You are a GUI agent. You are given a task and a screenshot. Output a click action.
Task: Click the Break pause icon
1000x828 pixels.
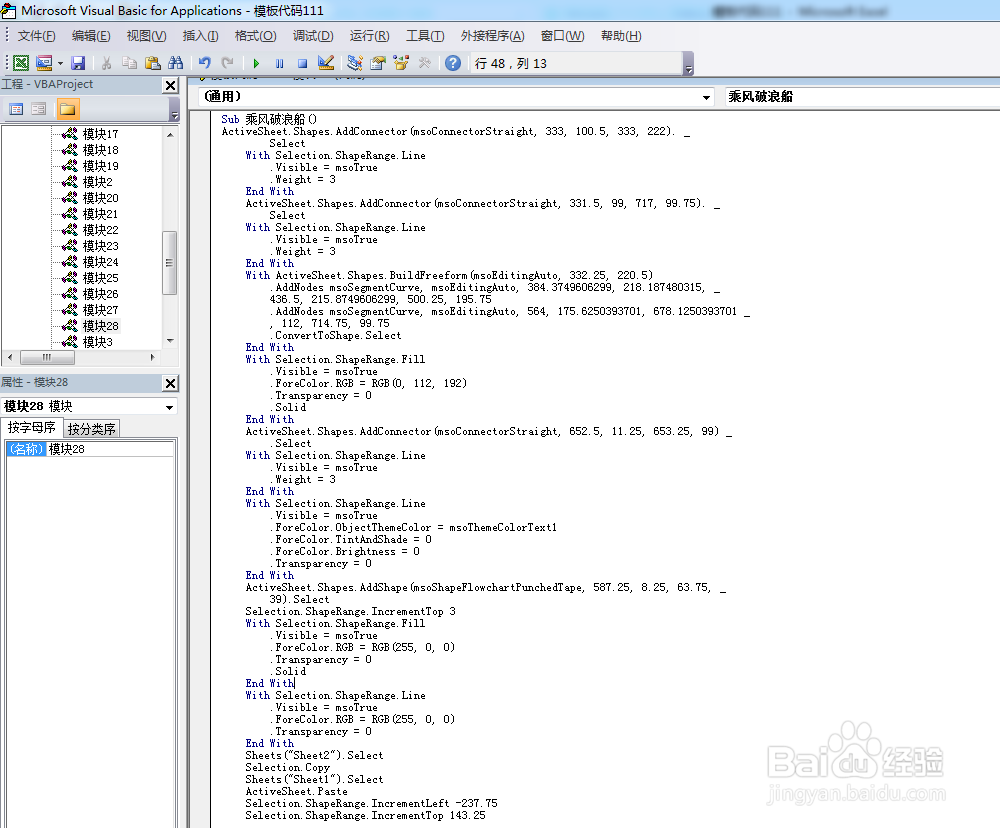[279, 63]
